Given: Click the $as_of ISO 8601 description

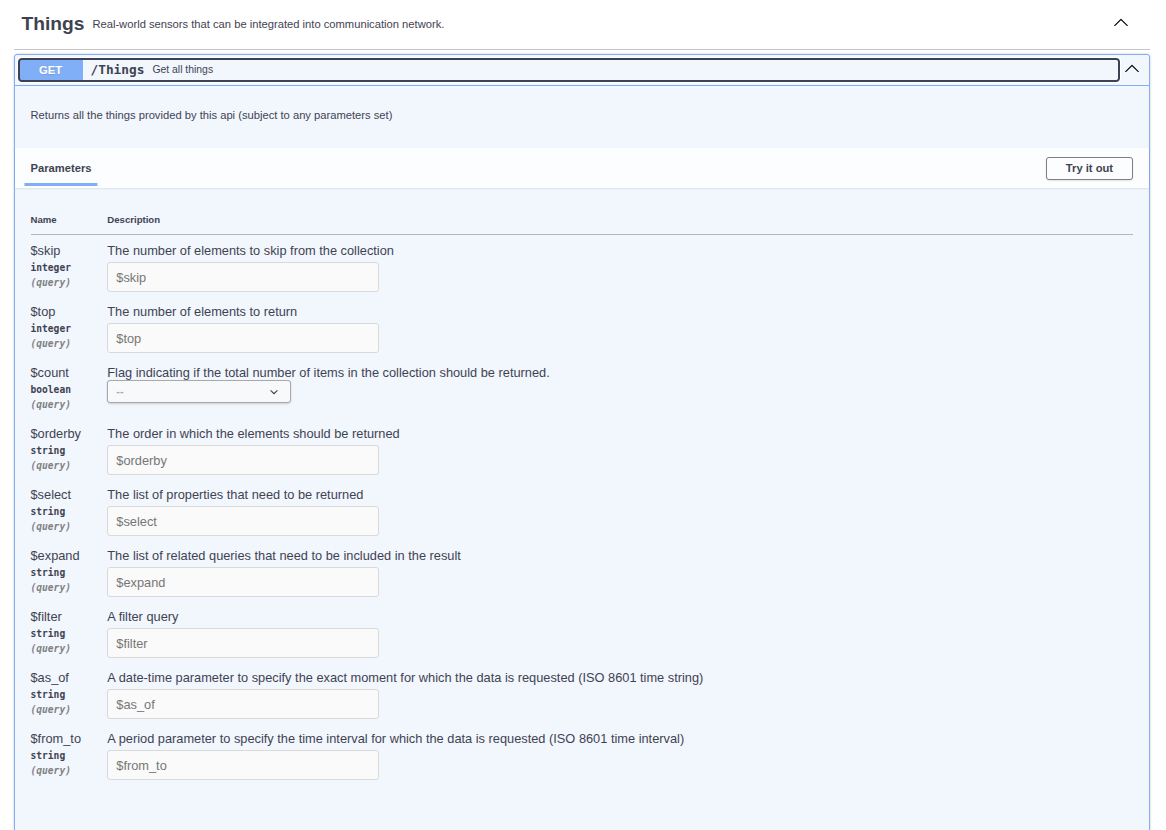Looking at the screenshot, I should [405, 678].
